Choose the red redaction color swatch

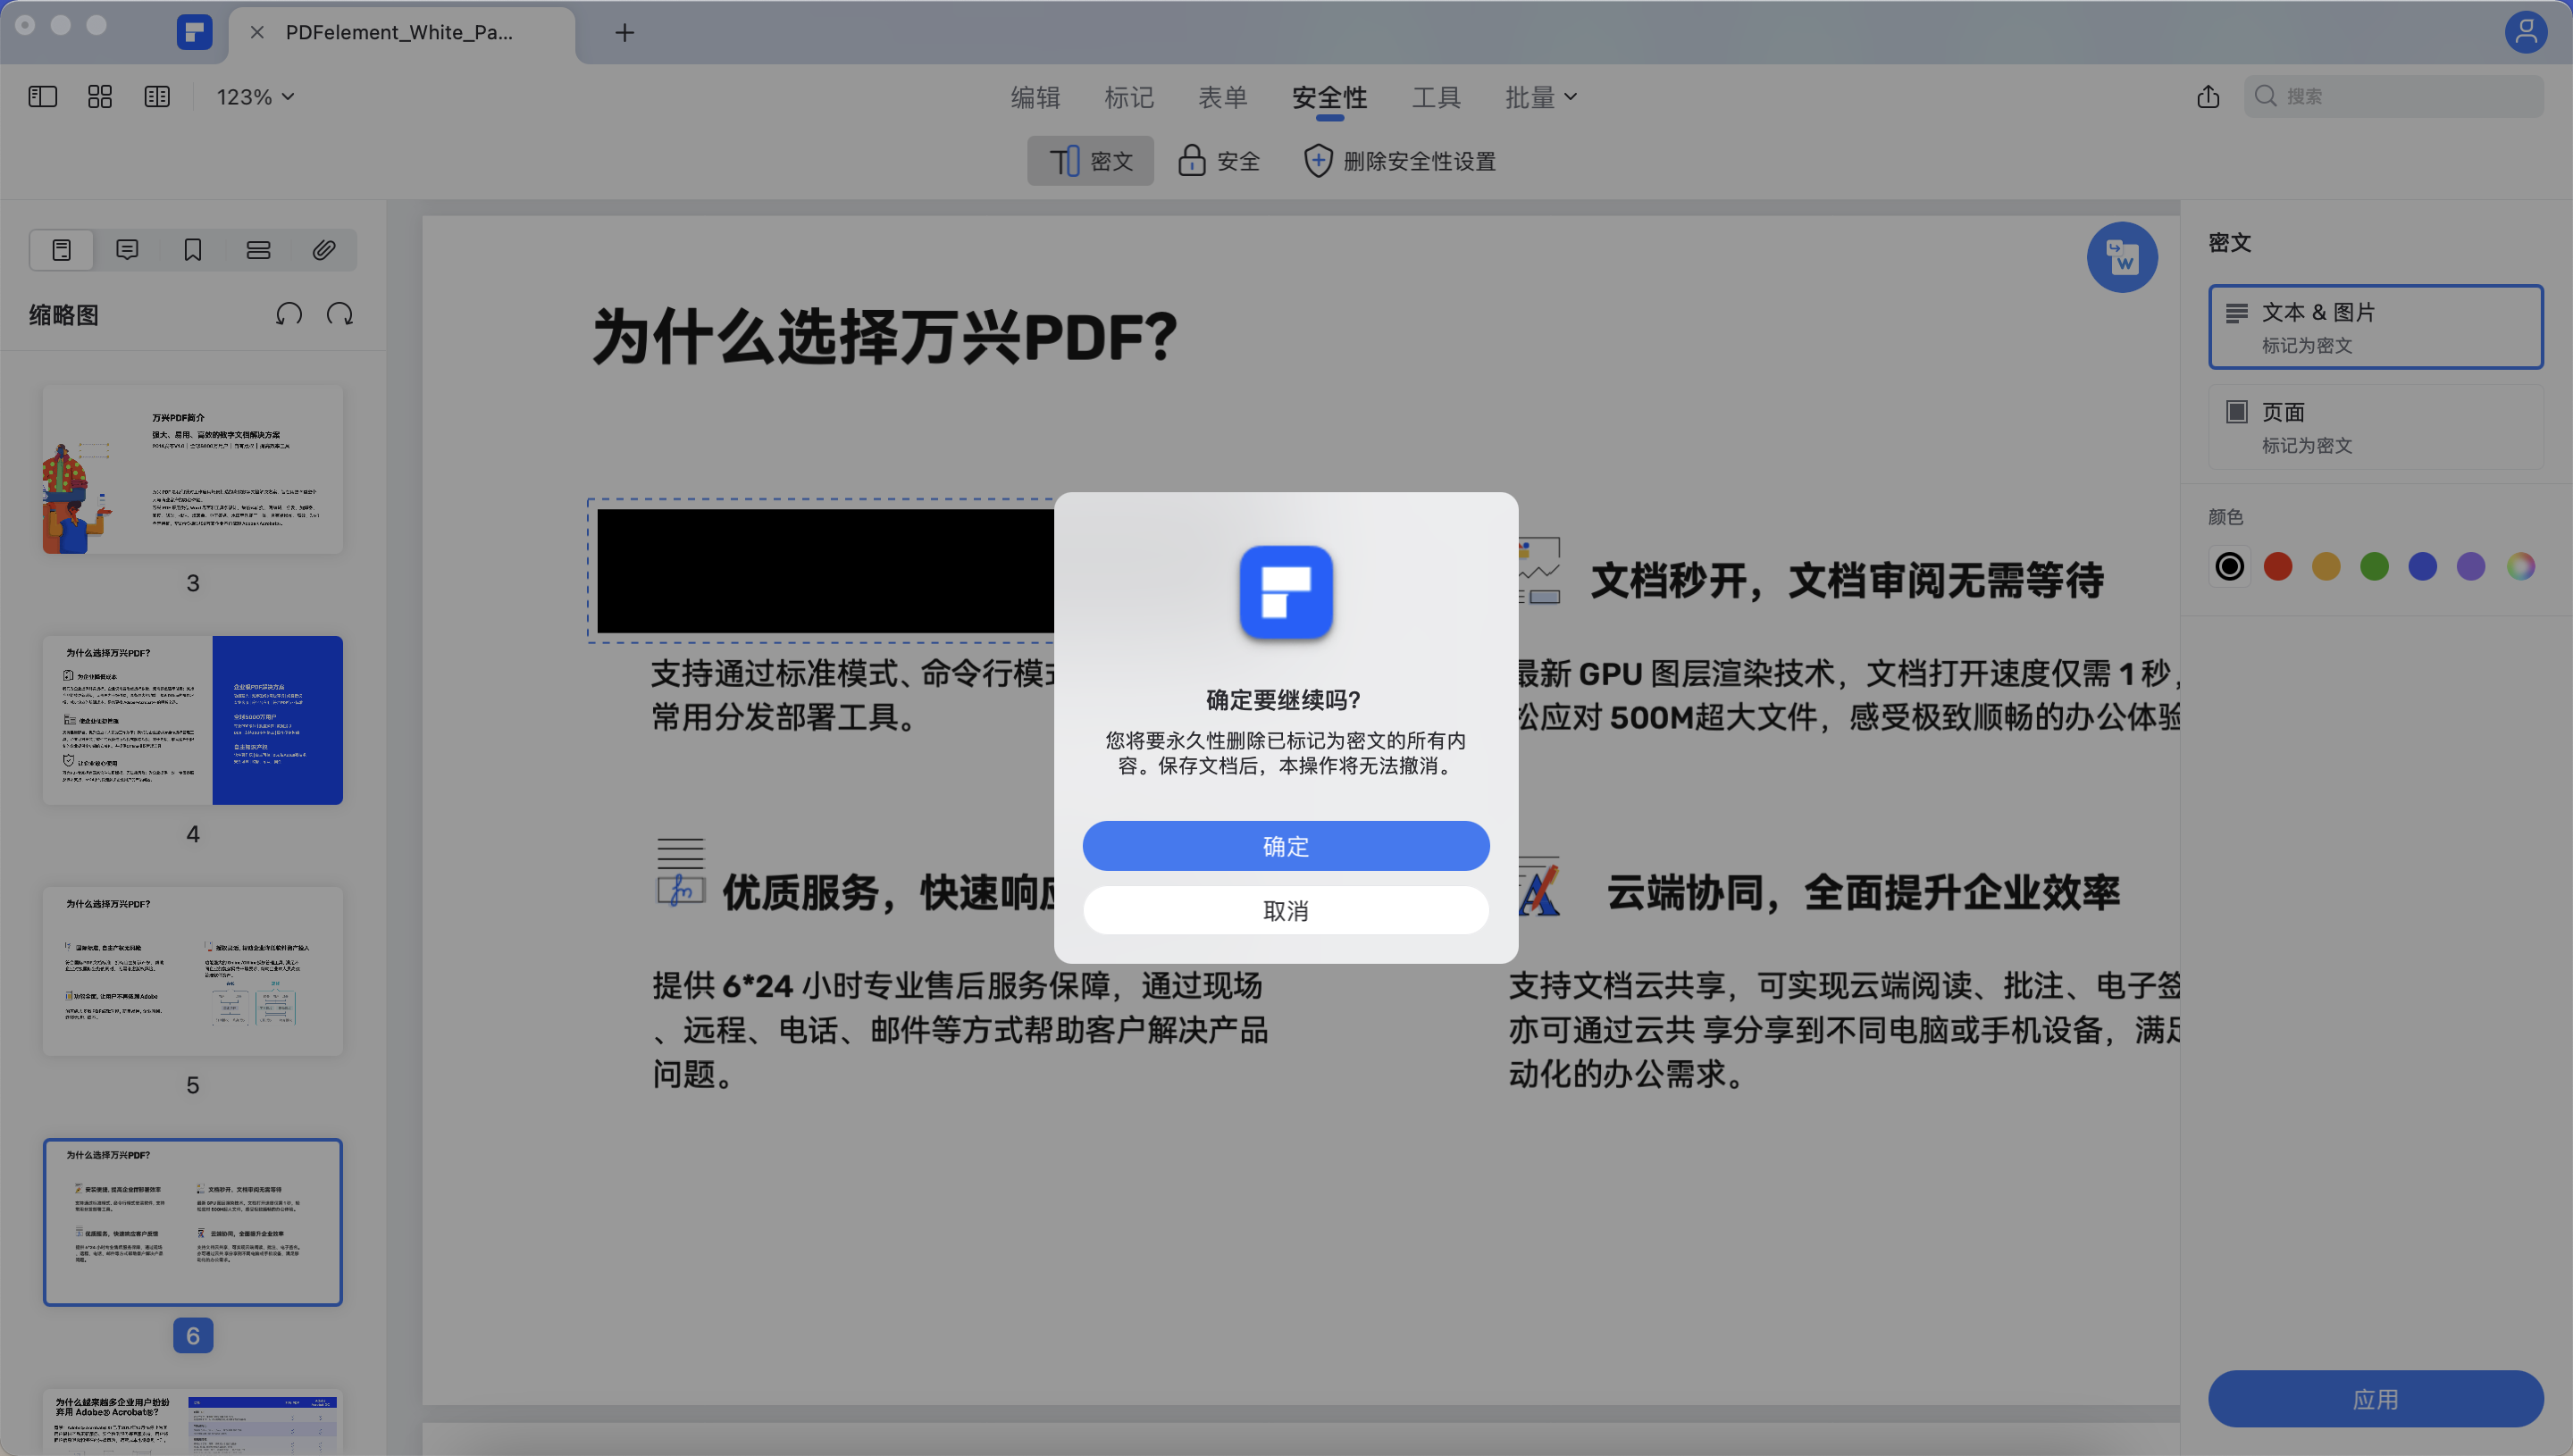(x=2278, y=566)
